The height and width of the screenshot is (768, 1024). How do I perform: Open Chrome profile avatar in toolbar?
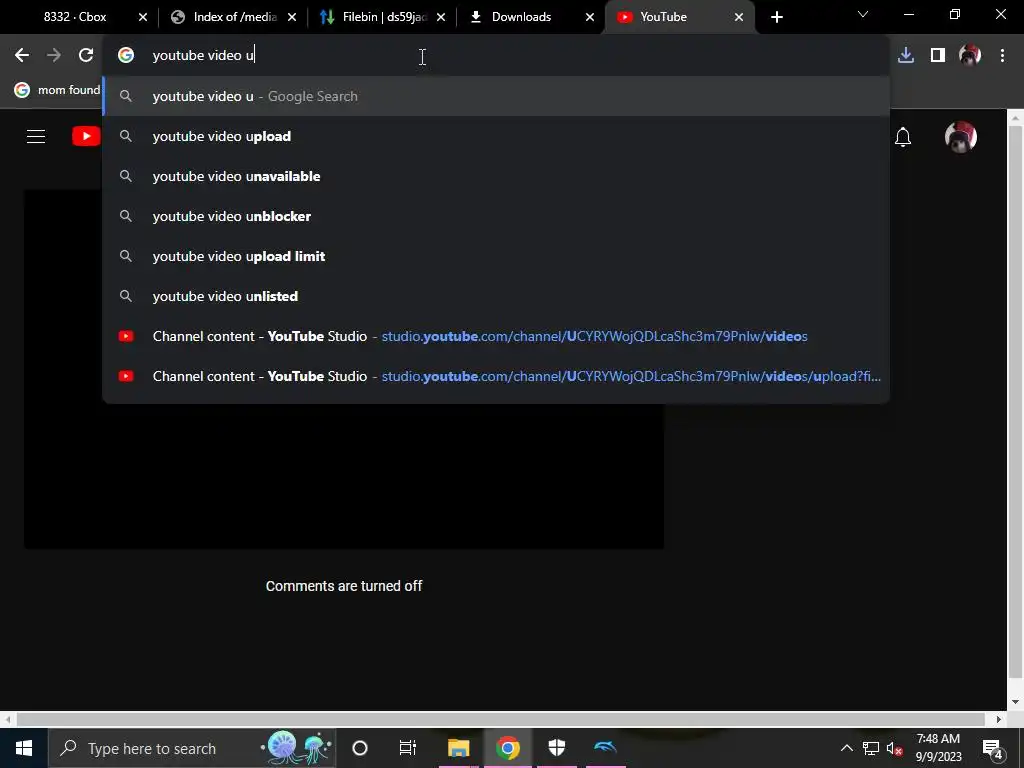point(970,56)
